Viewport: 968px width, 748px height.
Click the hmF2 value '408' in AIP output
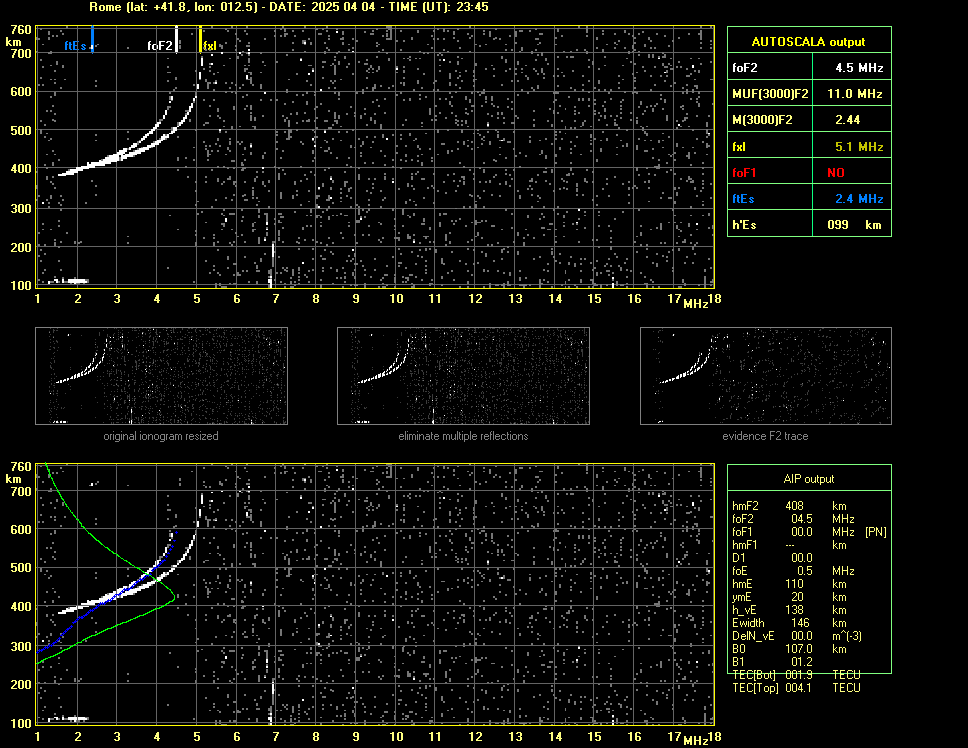(x=794, y=506)
